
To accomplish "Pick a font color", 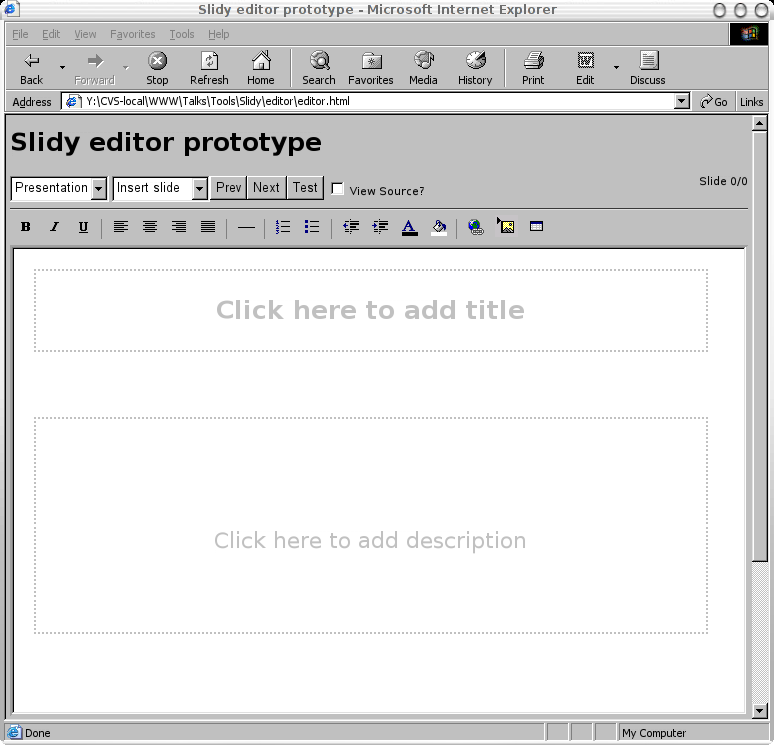I will 409,227.
